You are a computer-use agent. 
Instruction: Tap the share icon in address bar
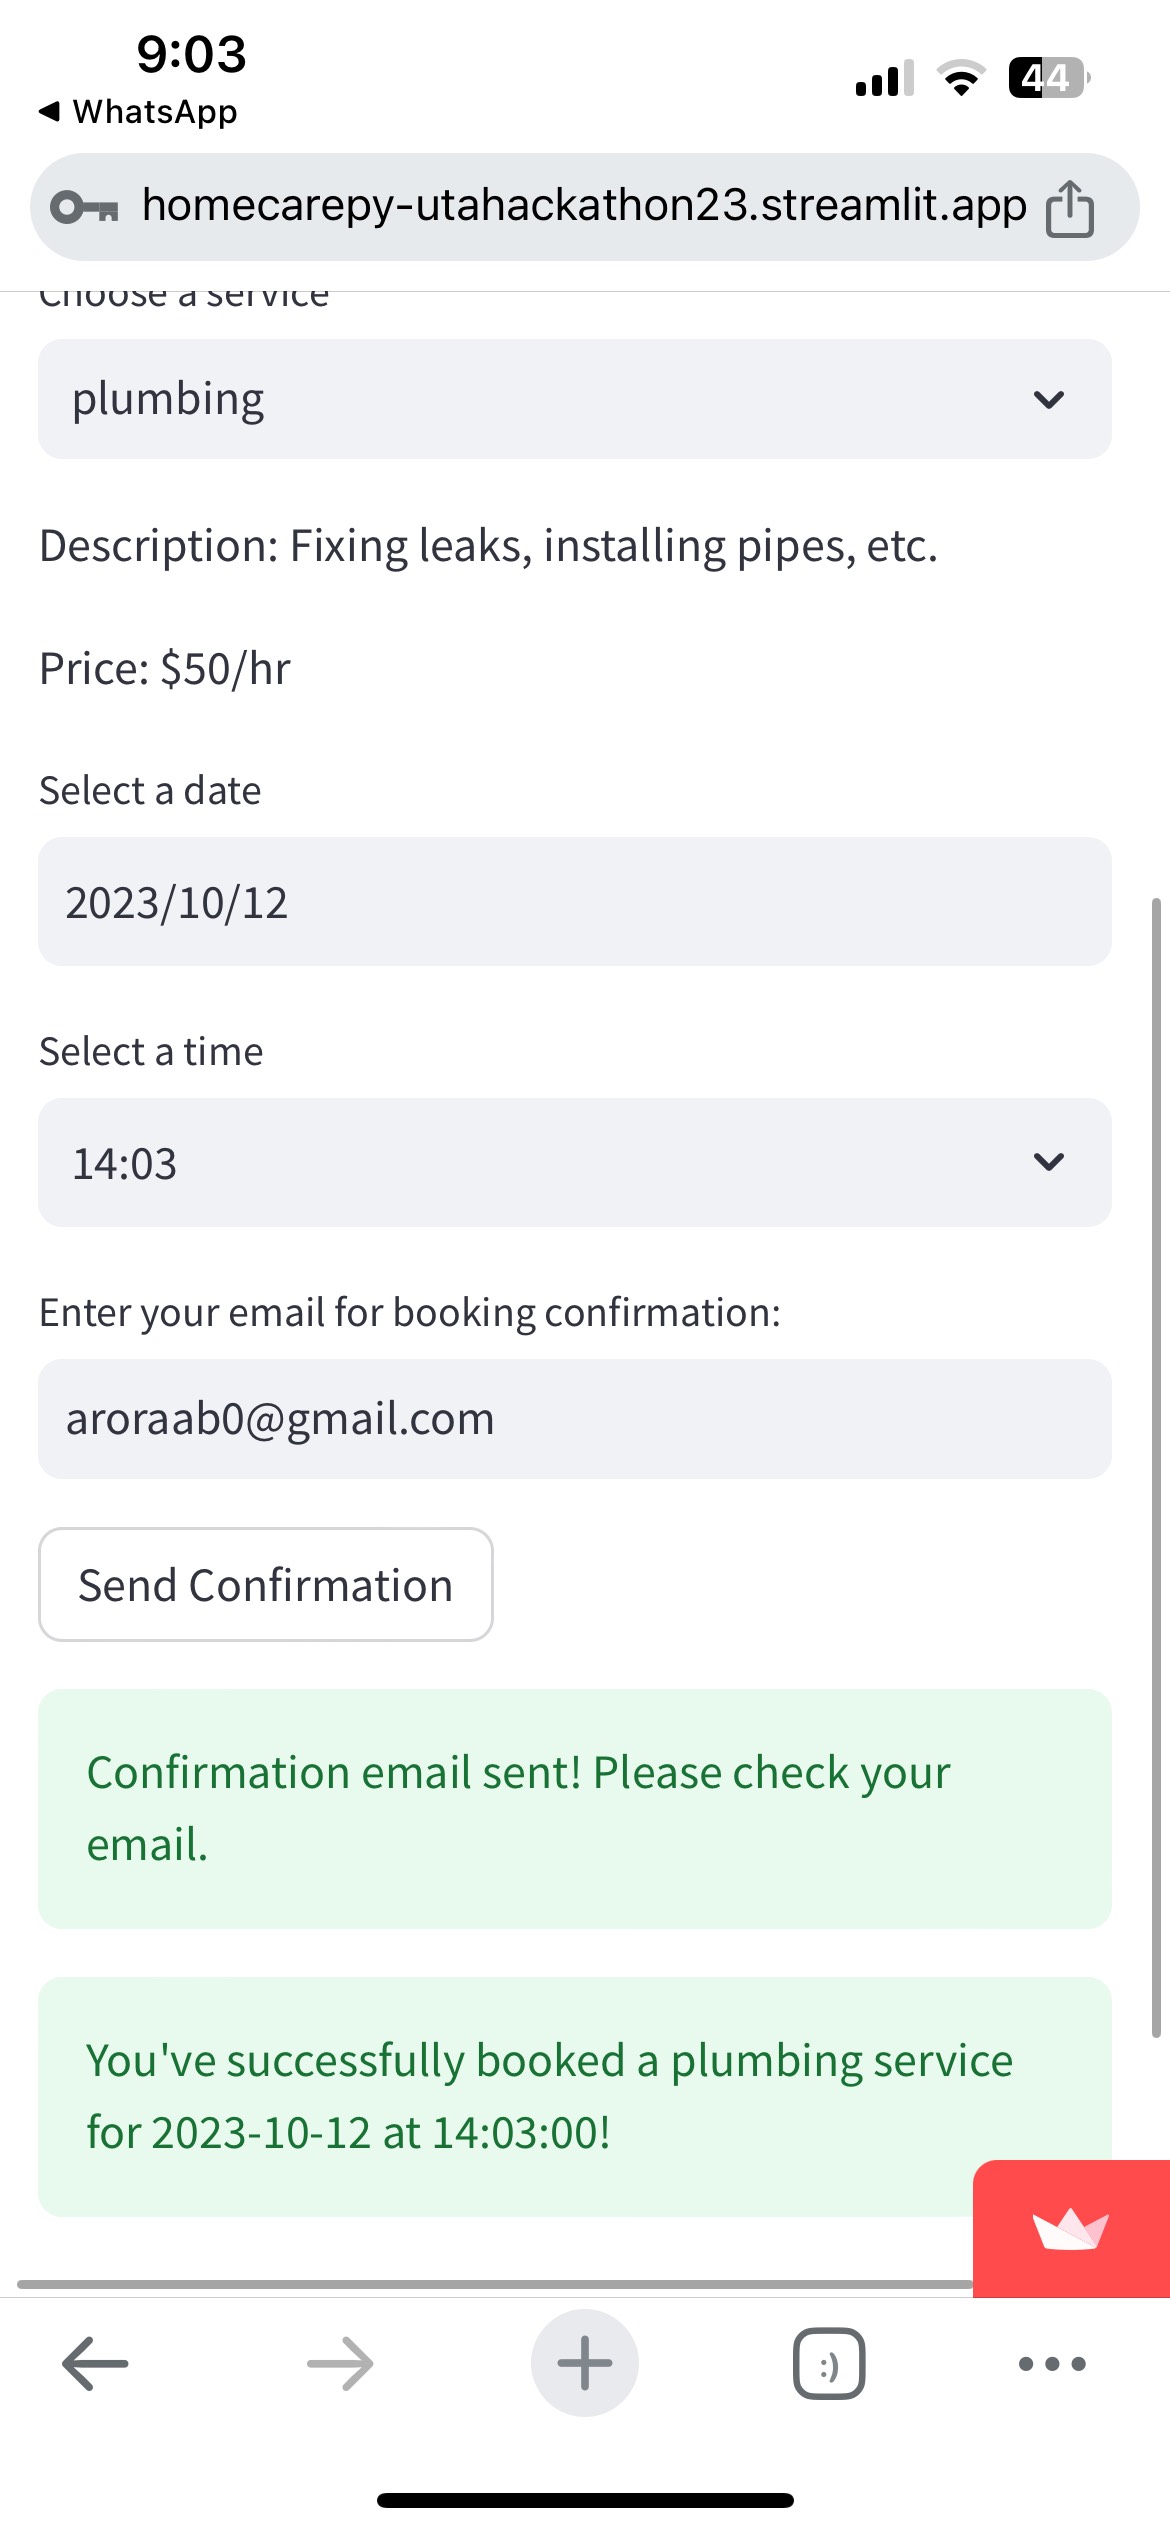pos(1069,208)
